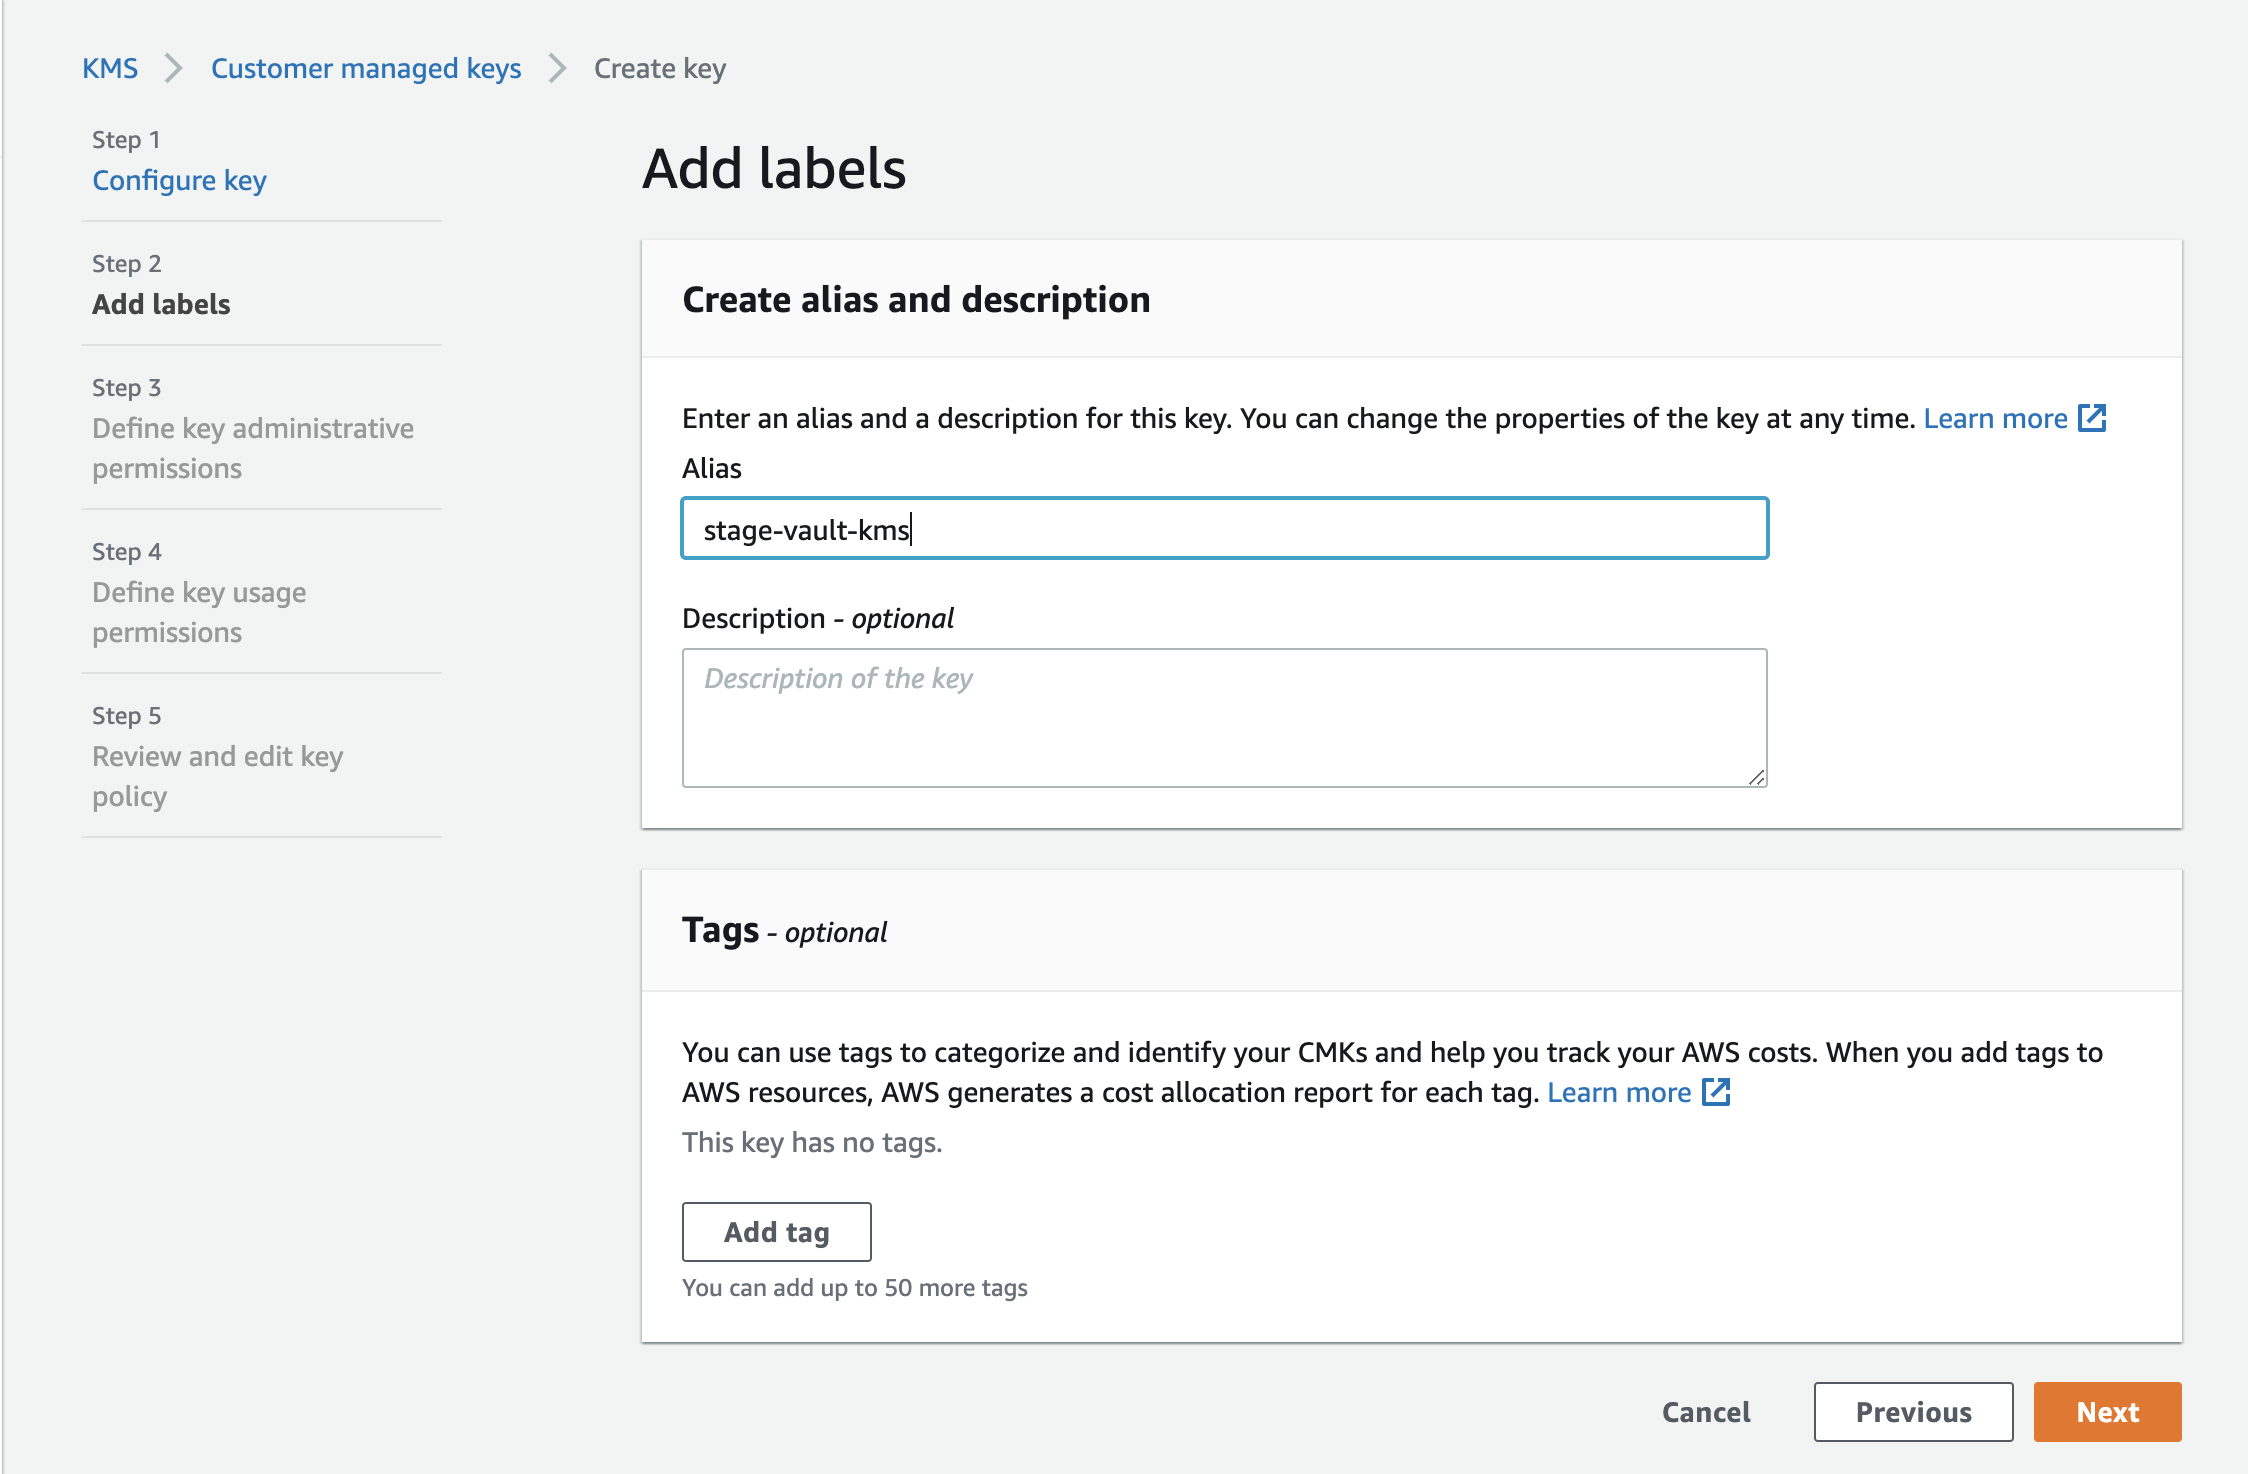Open Step 1 Configure key link
2248x1474 pixels.
179,180
